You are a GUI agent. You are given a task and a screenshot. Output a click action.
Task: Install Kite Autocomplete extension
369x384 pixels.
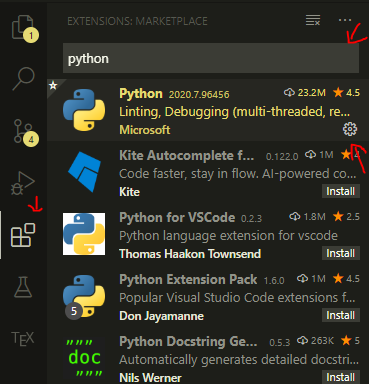341,191
